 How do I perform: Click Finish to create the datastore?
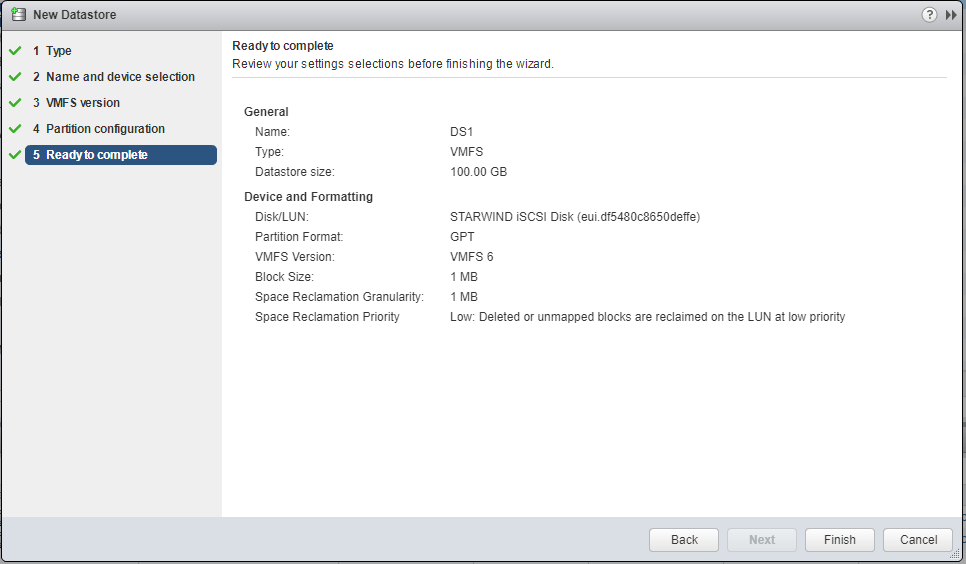tap(839, 540)
